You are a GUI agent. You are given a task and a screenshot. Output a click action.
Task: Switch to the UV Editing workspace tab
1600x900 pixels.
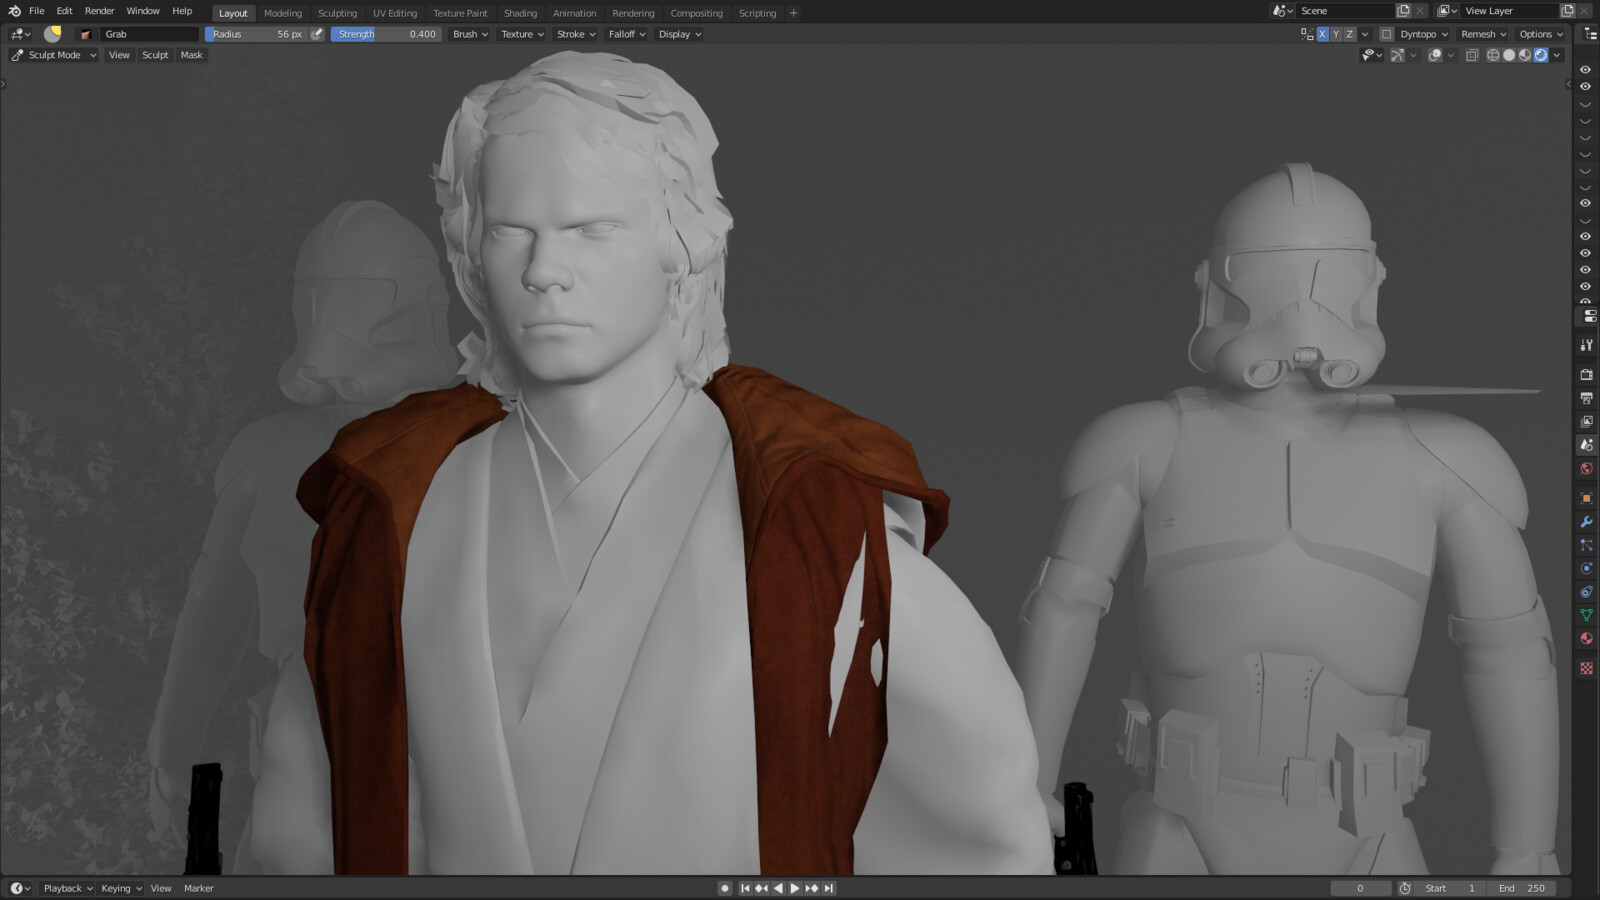[x=395, y=13]
